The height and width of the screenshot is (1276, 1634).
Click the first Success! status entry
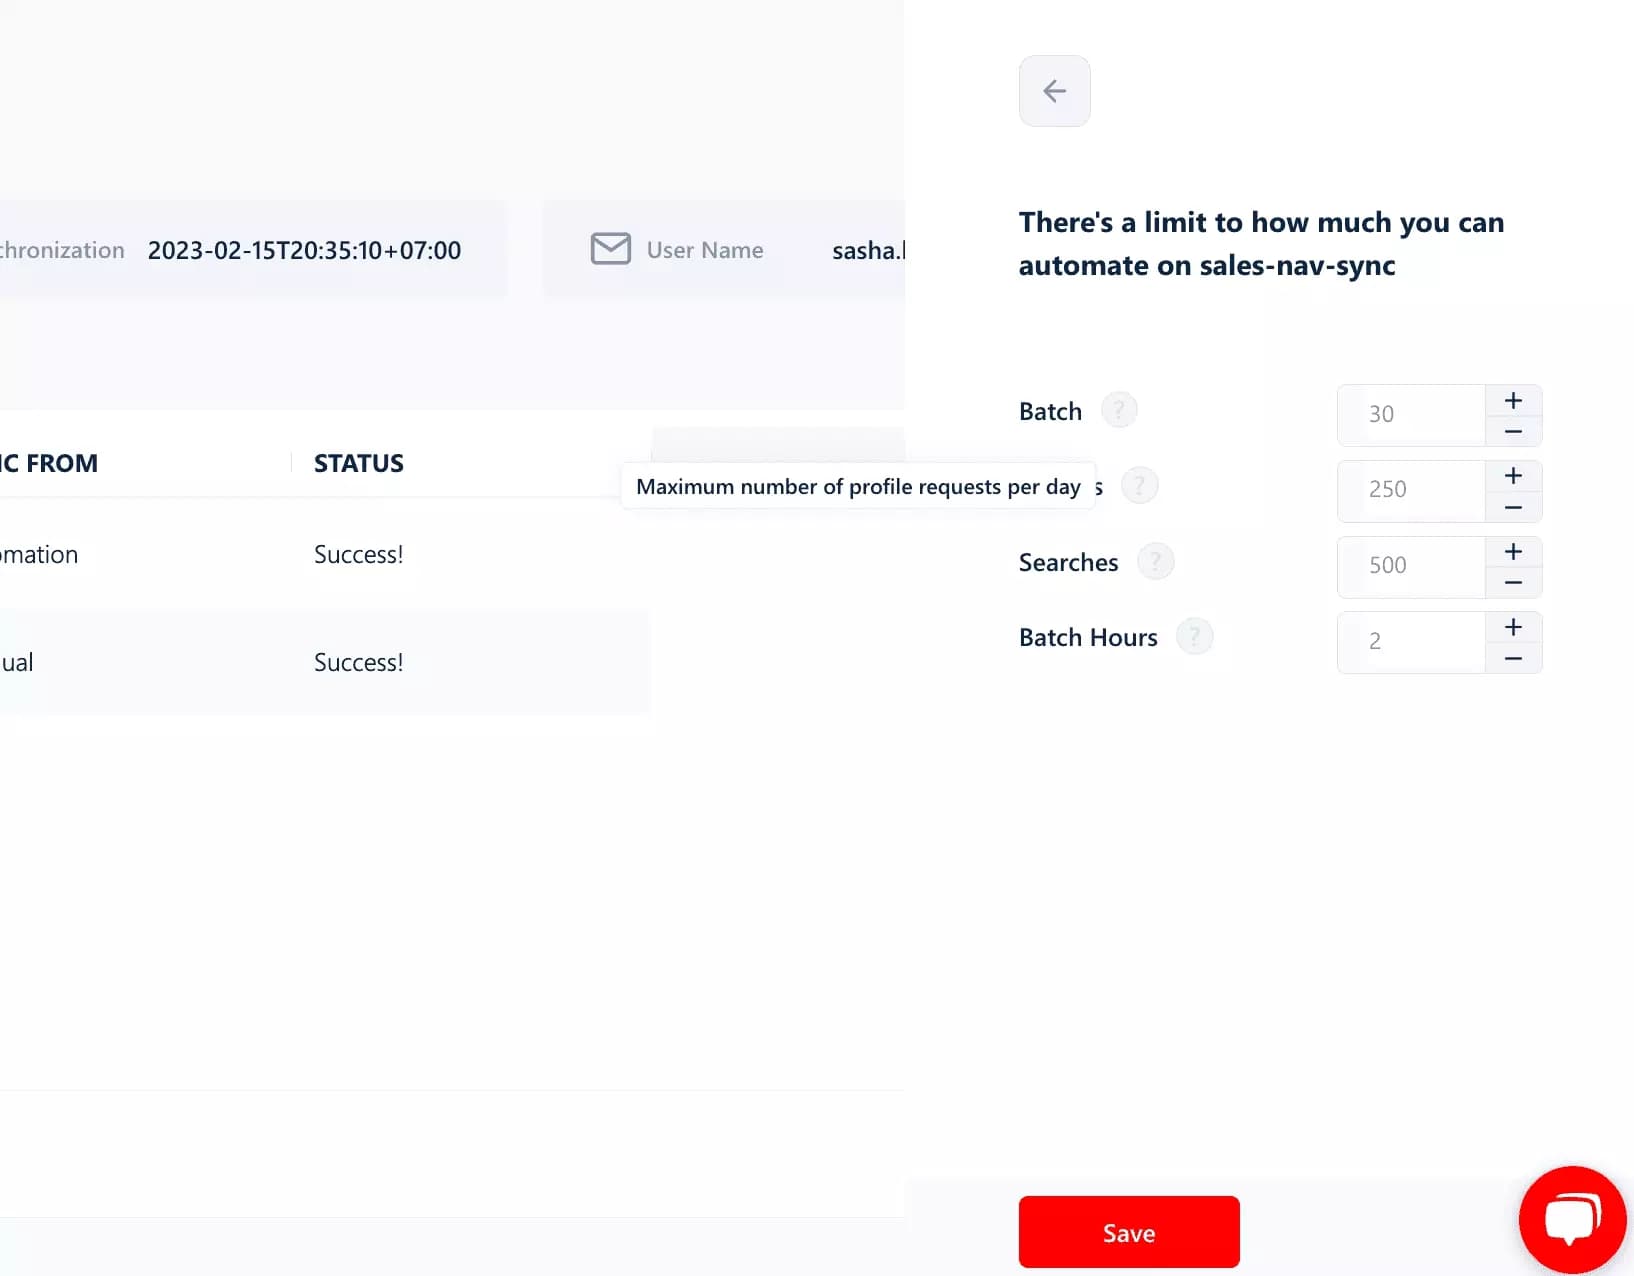(x=358, y=554)
